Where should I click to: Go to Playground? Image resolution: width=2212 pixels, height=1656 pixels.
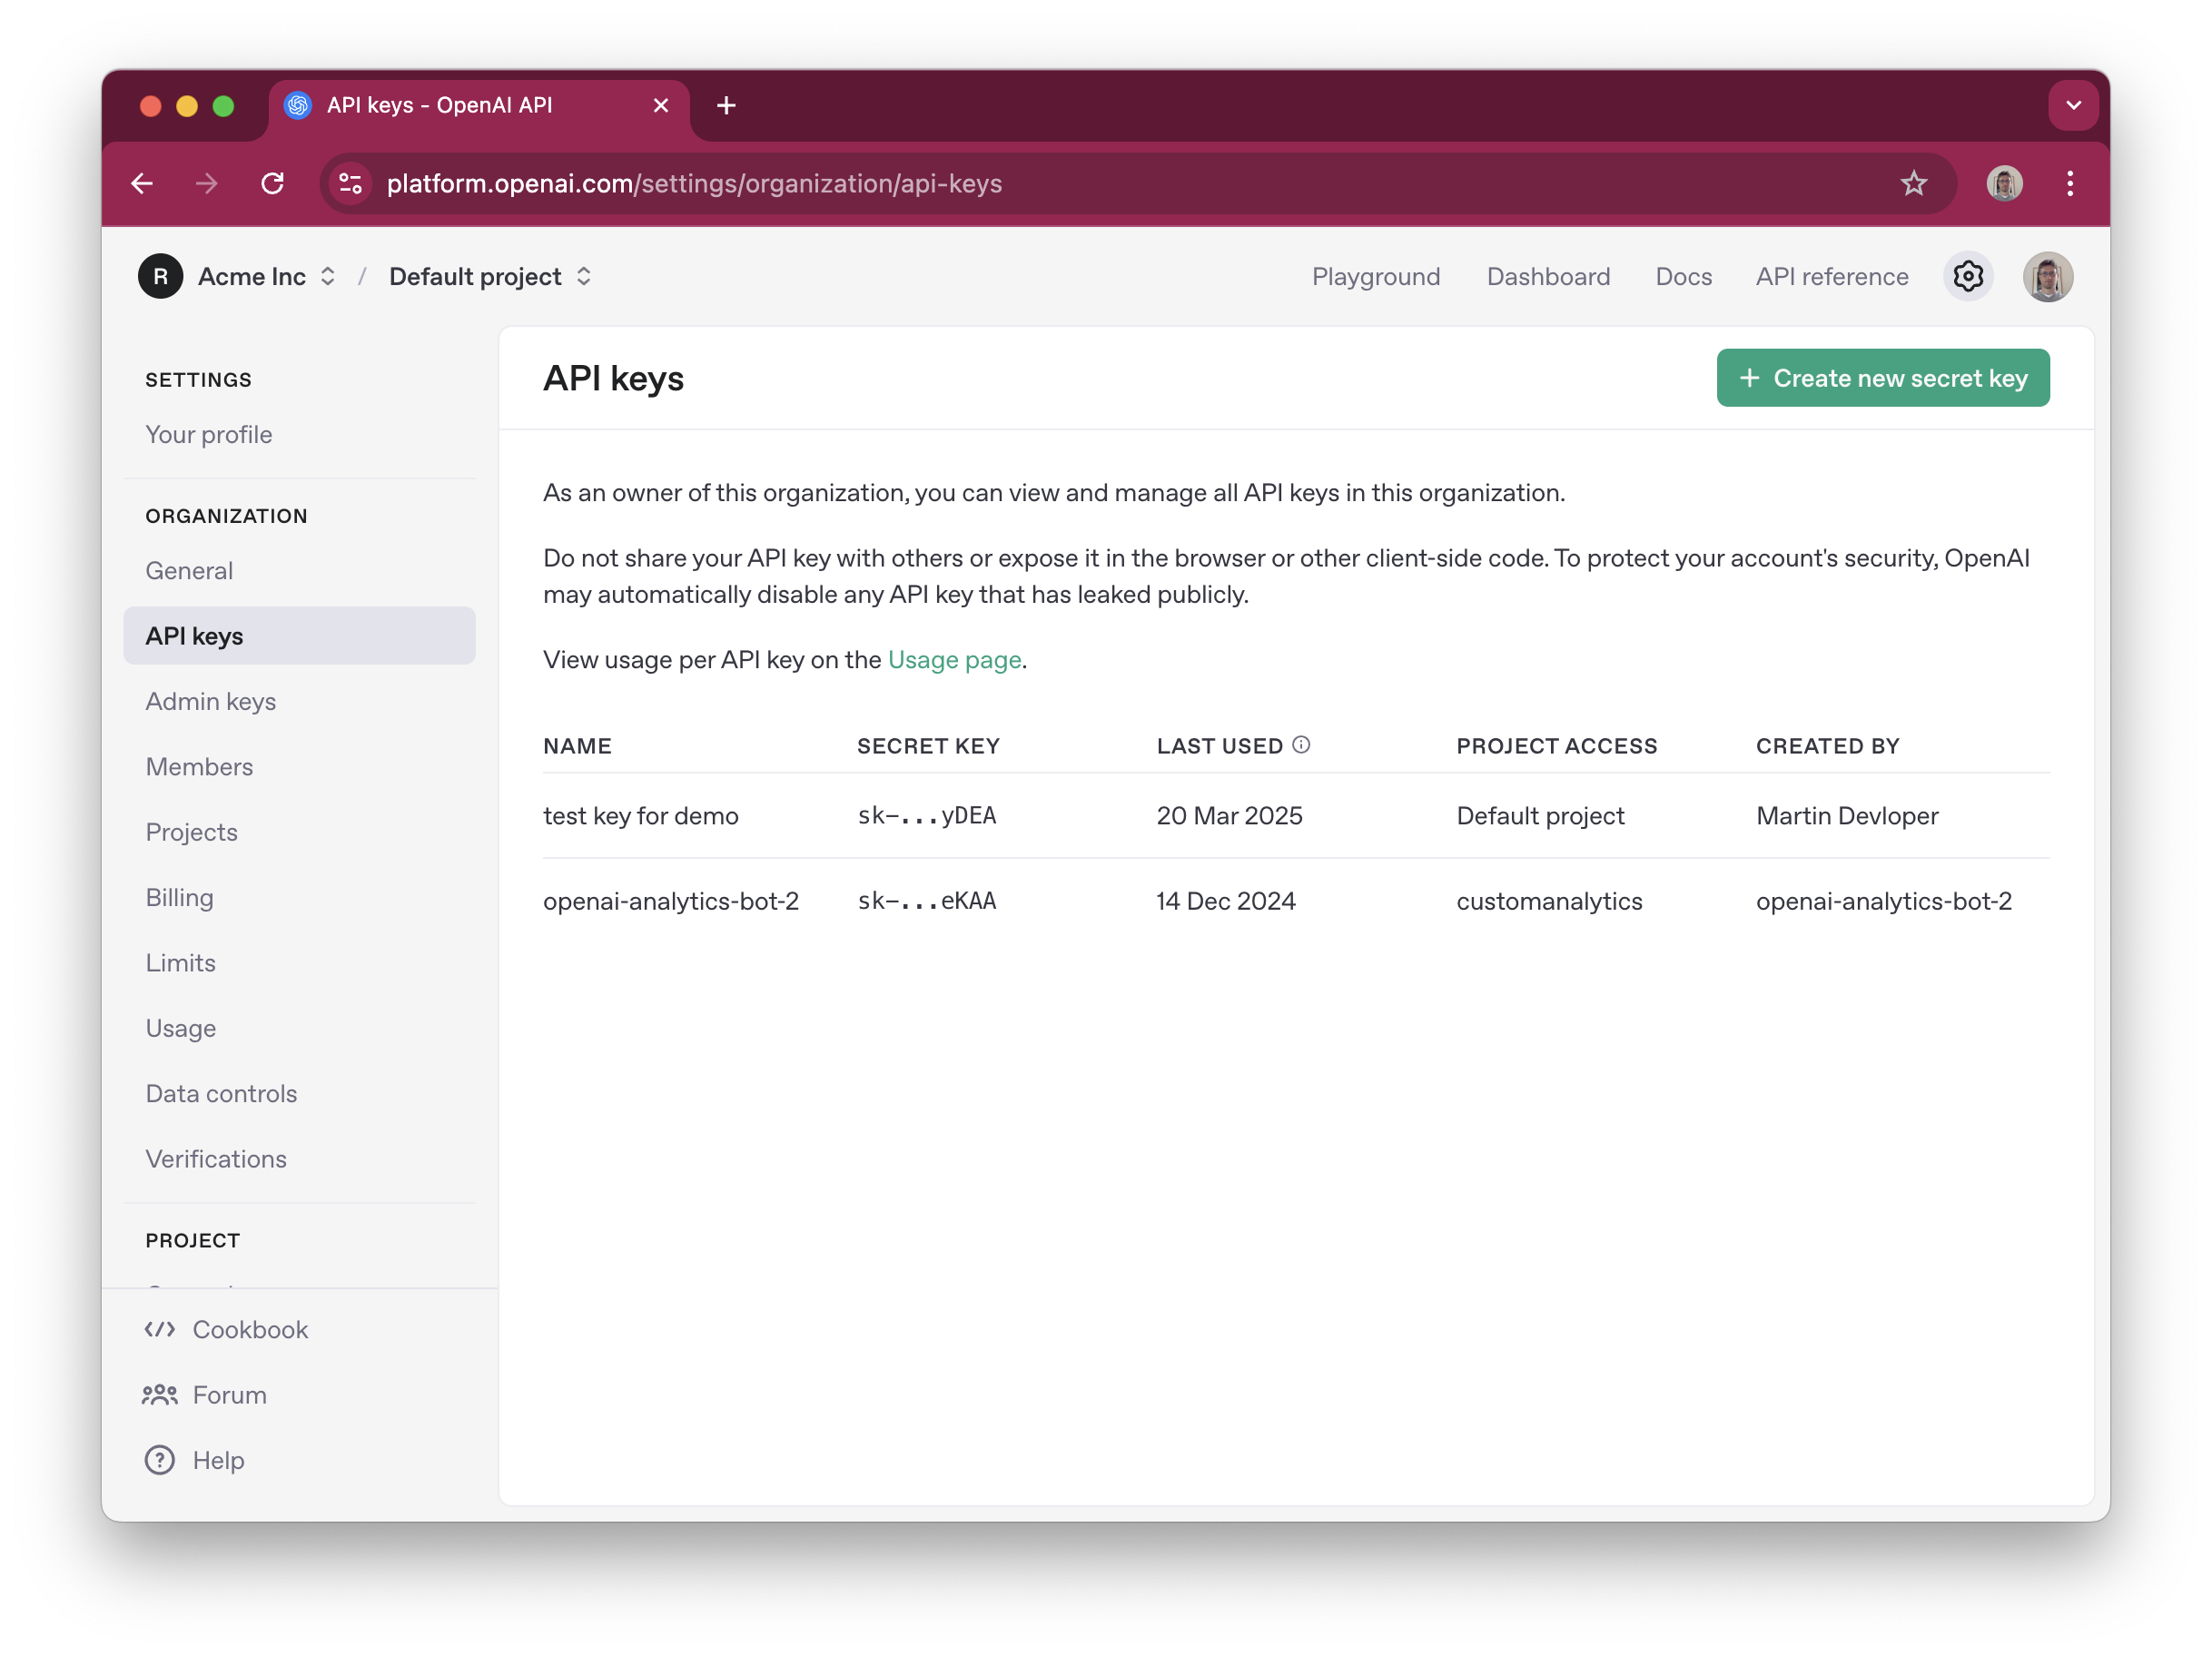pyautogui.click(x=1376, y=277)
